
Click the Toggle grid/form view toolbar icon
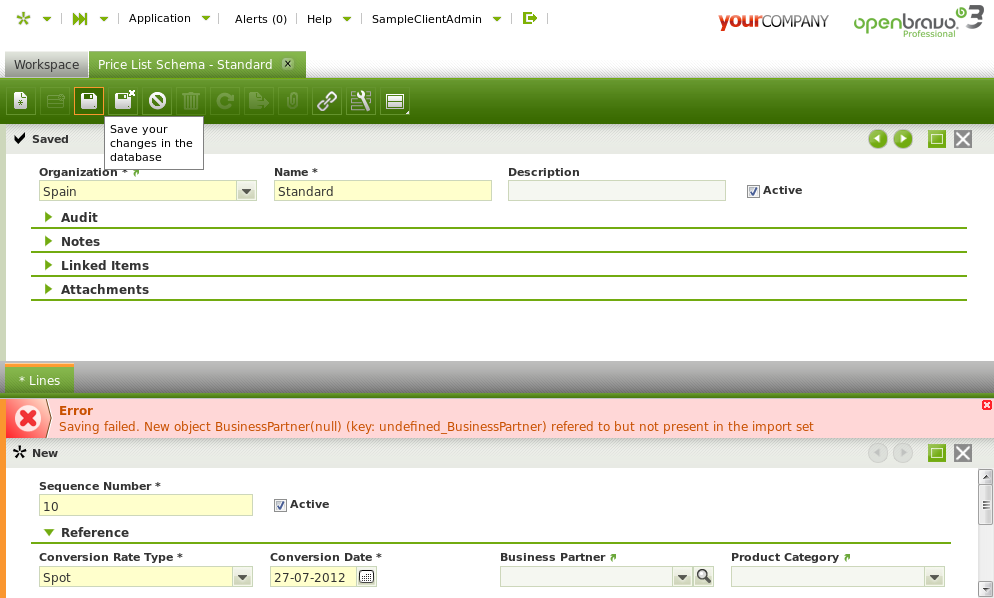(x=395, y=101)
